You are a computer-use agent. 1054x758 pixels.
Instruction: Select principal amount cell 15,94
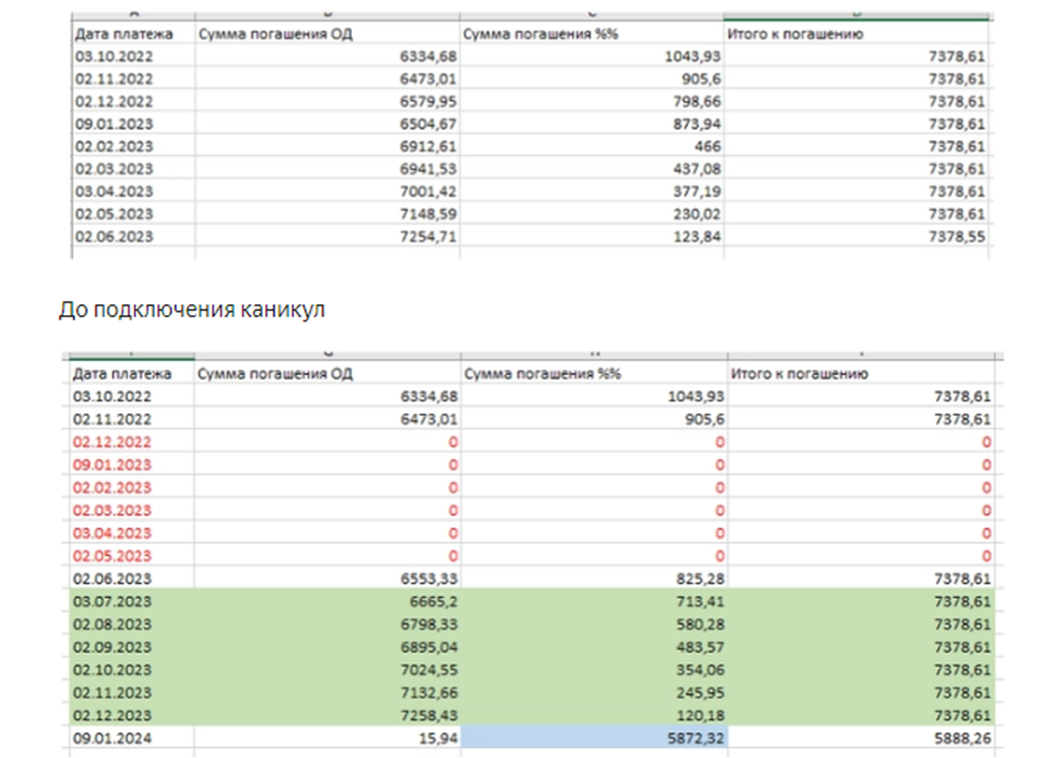pos(327,738)
